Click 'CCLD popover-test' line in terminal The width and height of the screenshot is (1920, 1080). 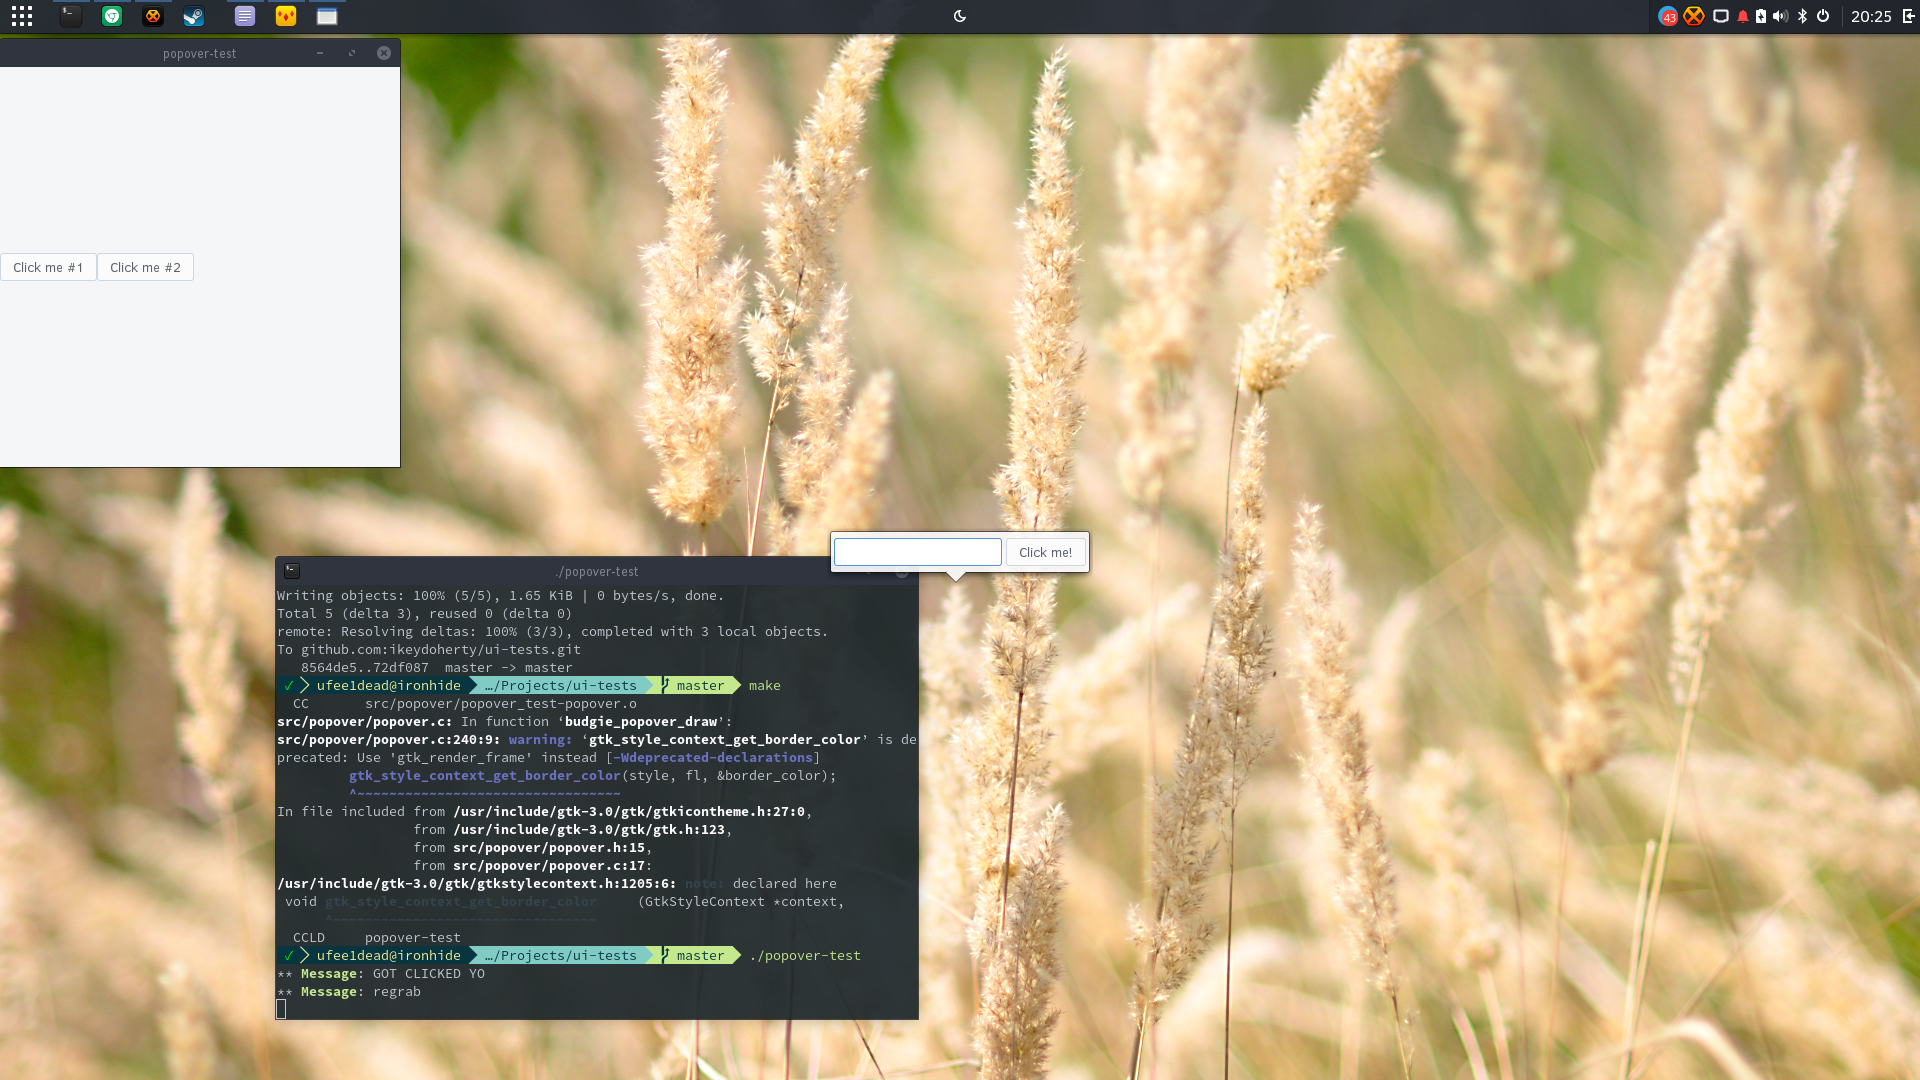377,938
